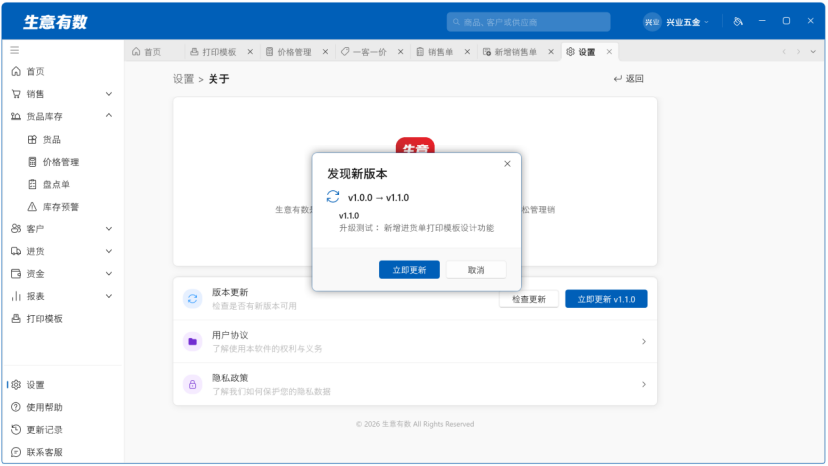Click the theme paint bucket icon
Image resolution: width=828 pixels, height=466 pixels.
click(x=738, y=22)
